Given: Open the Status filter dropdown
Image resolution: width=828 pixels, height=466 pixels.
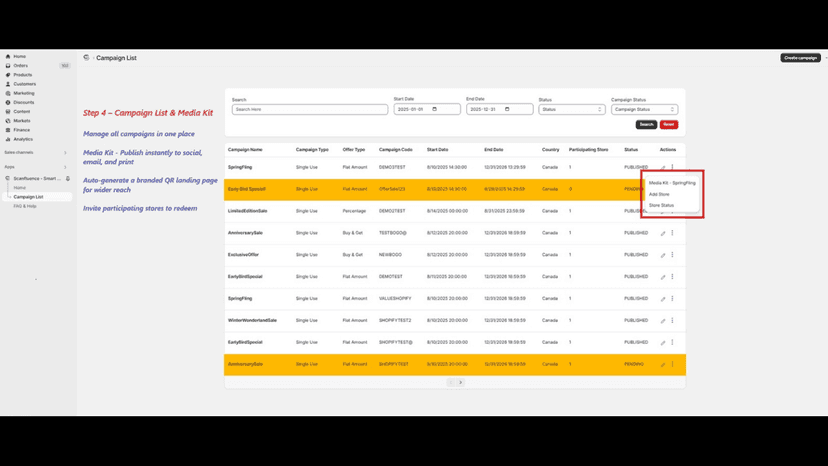Looking at the screenshot, I should 572,109.
